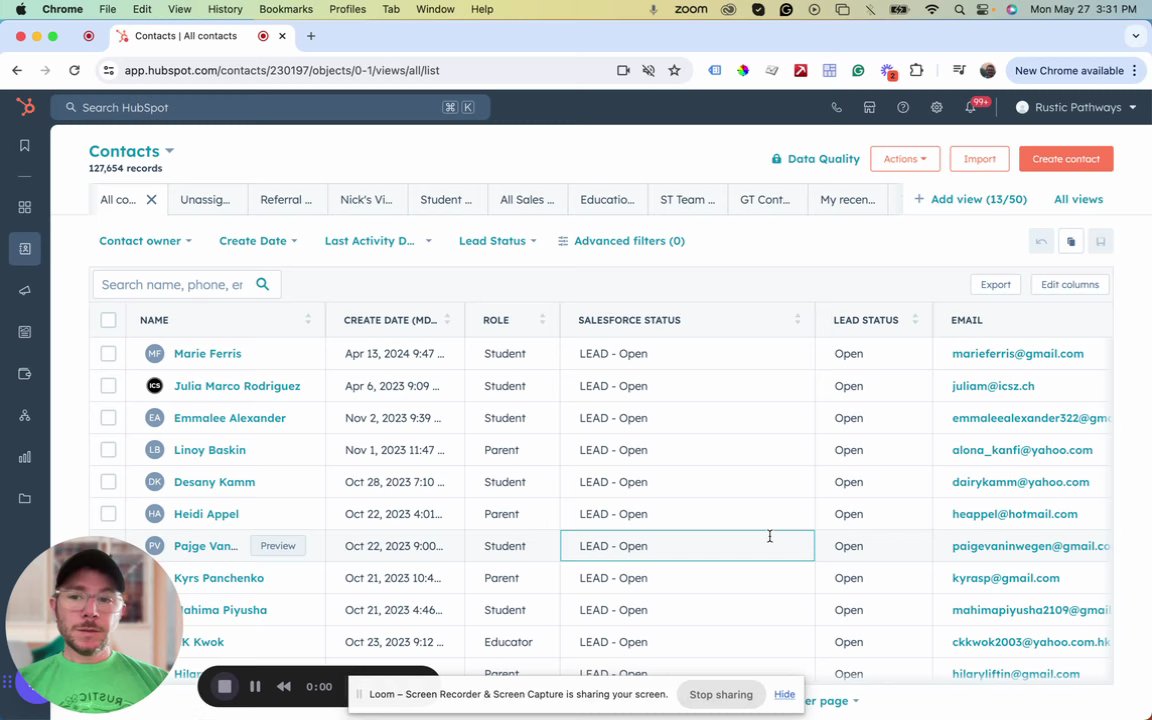Open the HubSpot marketplace icon
This screenshot has height=720, width=1152.
point(869,107)
